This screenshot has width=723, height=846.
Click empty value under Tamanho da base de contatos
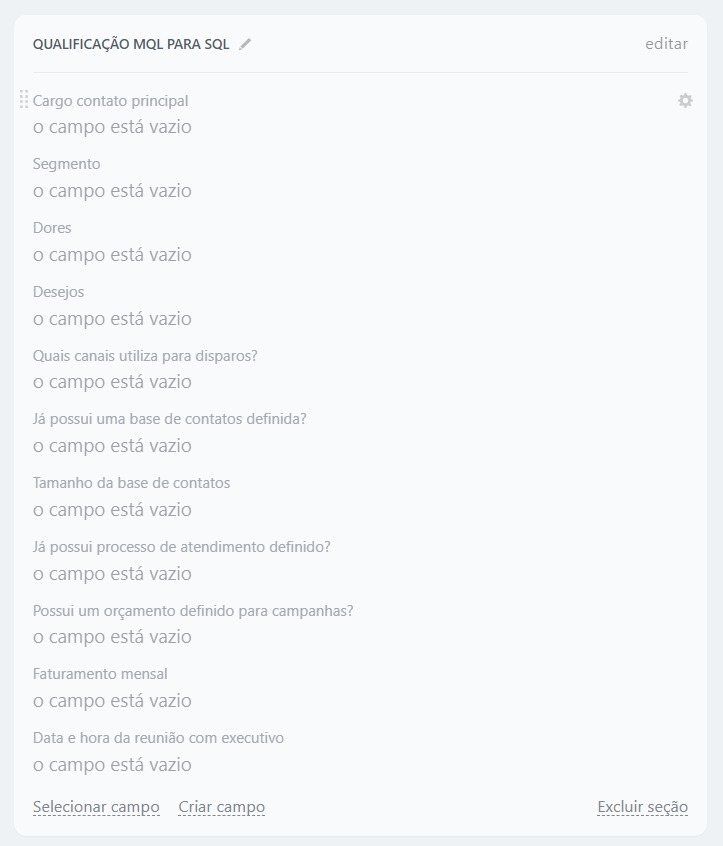(112, 510)
